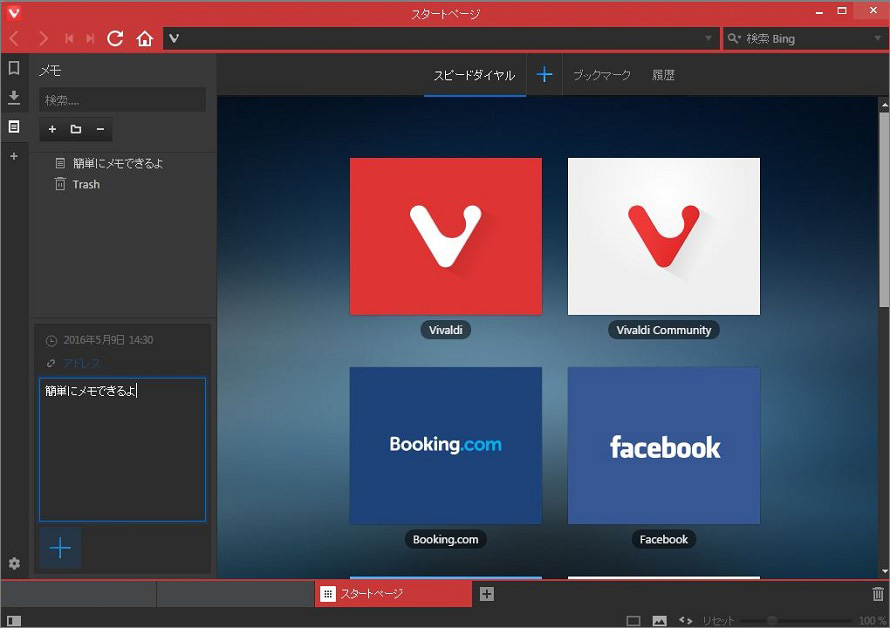The height and width of the screenshot is (628, 890).
Task: Click the scrollbar down arrow
Action: (x=884, y=571)
